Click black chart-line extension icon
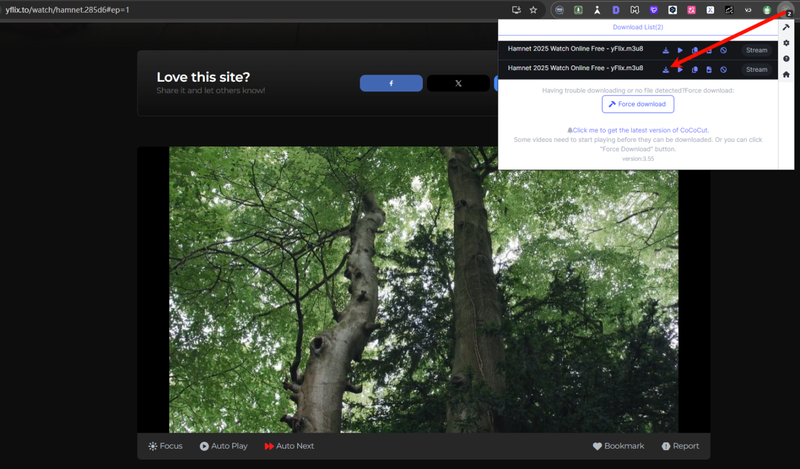The height and width of the screenshot is (469, 800). coord(729,10)
